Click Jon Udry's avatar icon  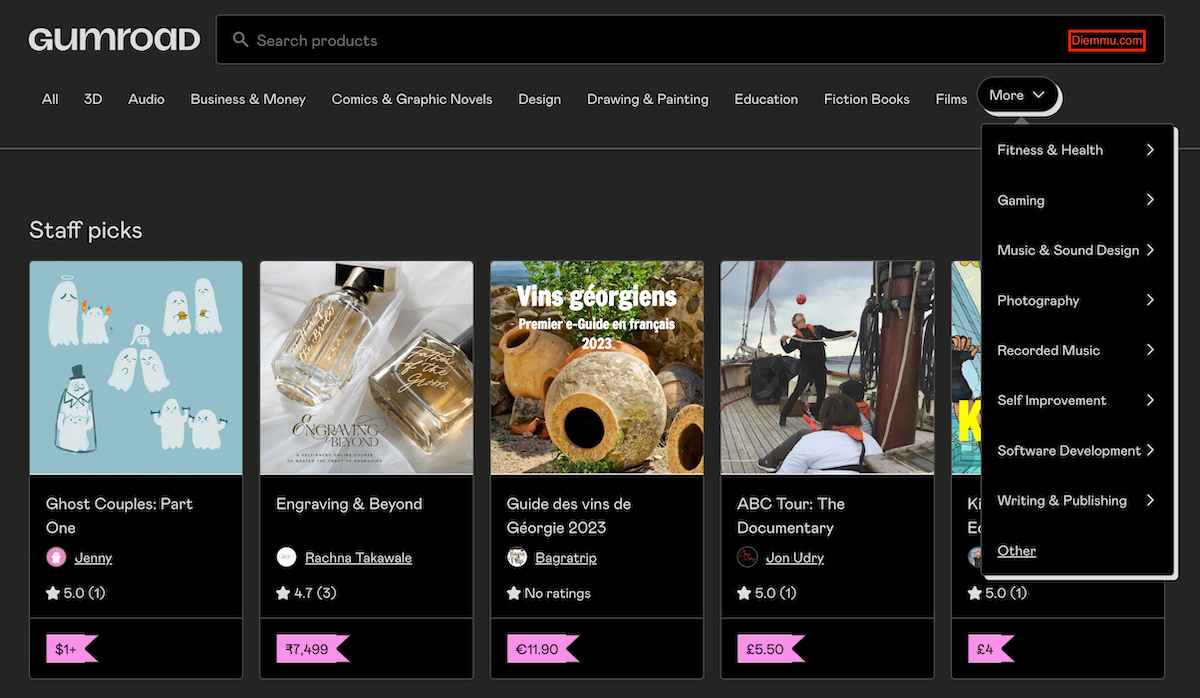point(747,557)
